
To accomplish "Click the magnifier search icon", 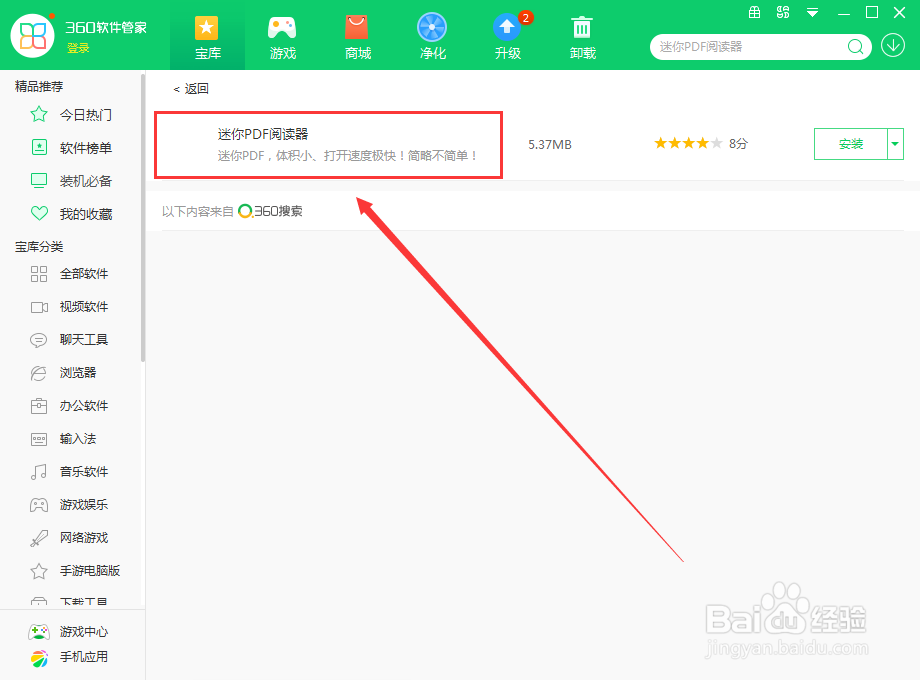I will point(855,46).
